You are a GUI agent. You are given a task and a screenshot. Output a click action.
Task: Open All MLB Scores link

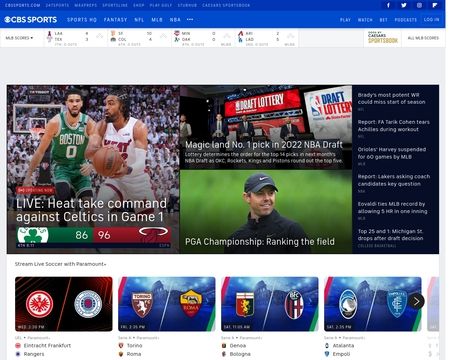tap(423, 38)
